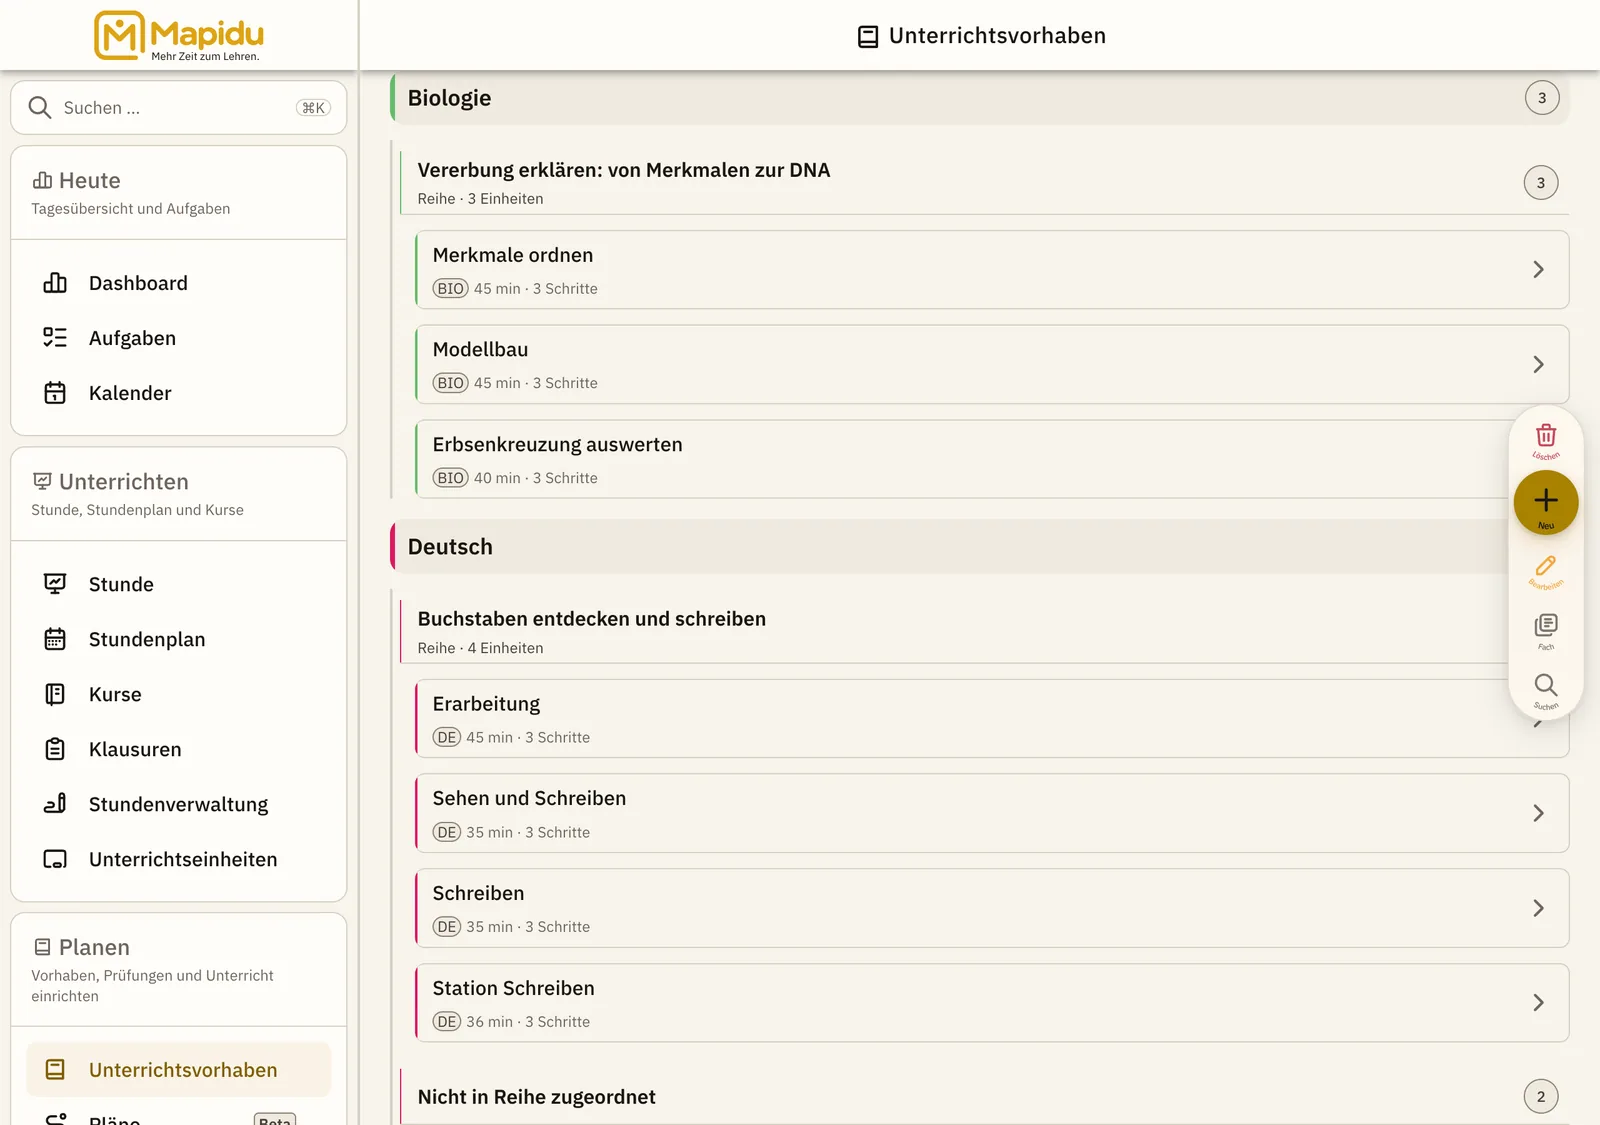The image size is (1600, 1125).
Task: Open Kurse from sidebar
Action: pyautogui.click(x=179, y=694)
